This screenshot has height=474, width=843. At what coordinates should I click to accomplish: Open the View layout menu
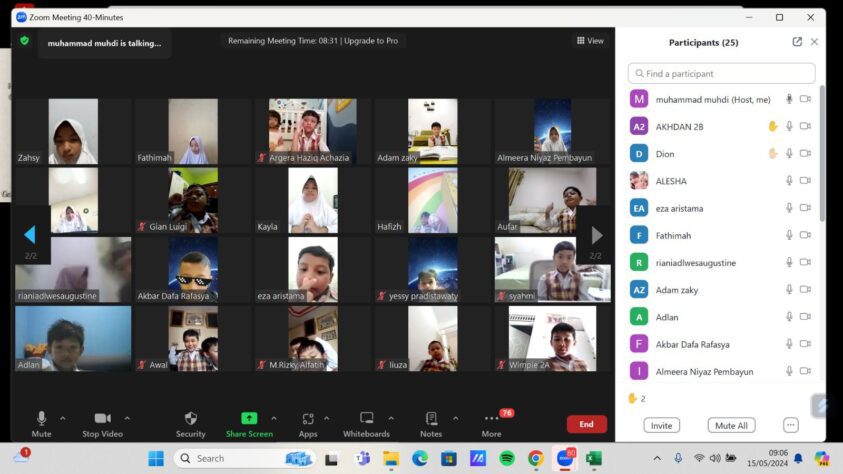point(590,41)
